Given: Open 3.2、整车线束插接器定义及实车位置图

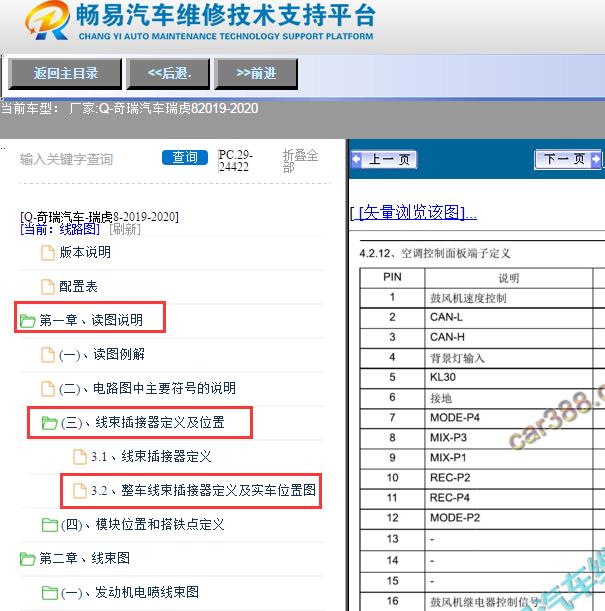Looking at the screenshot, I should [x=203, y=490].
